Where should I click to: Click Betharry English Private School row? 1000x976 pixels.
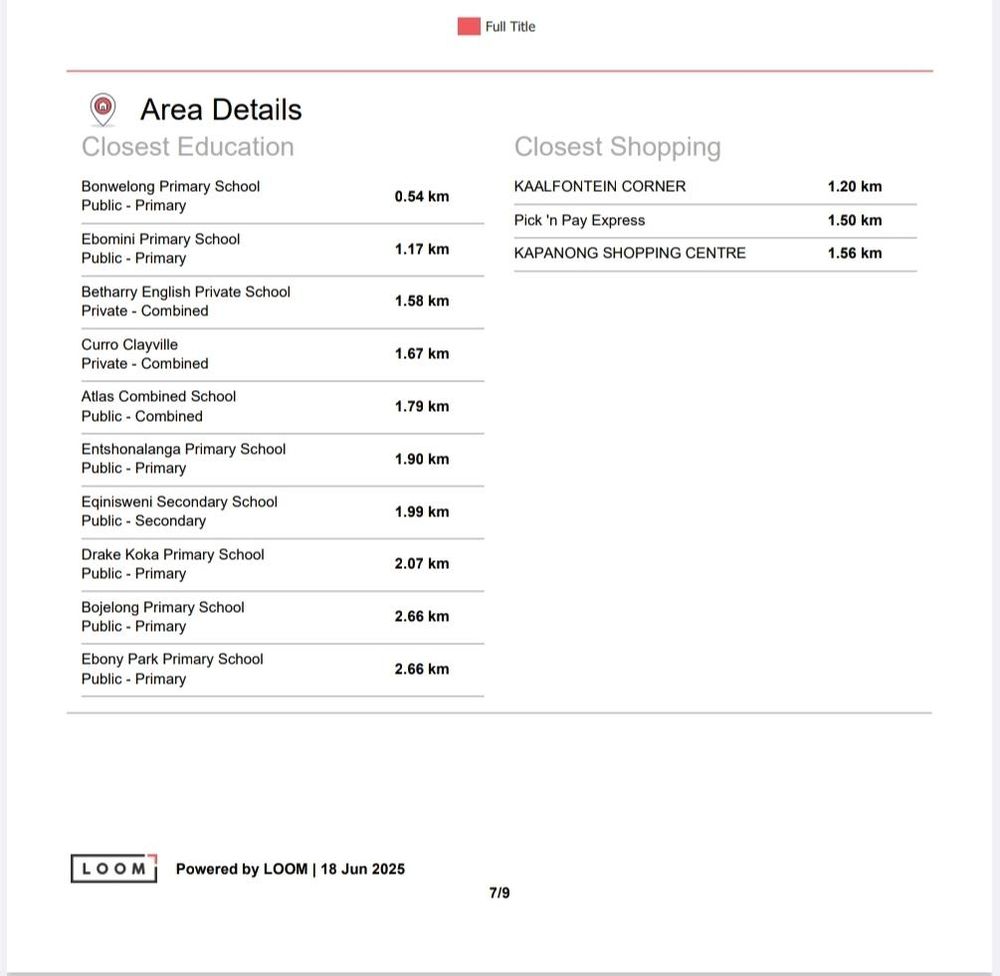point(185,292)
